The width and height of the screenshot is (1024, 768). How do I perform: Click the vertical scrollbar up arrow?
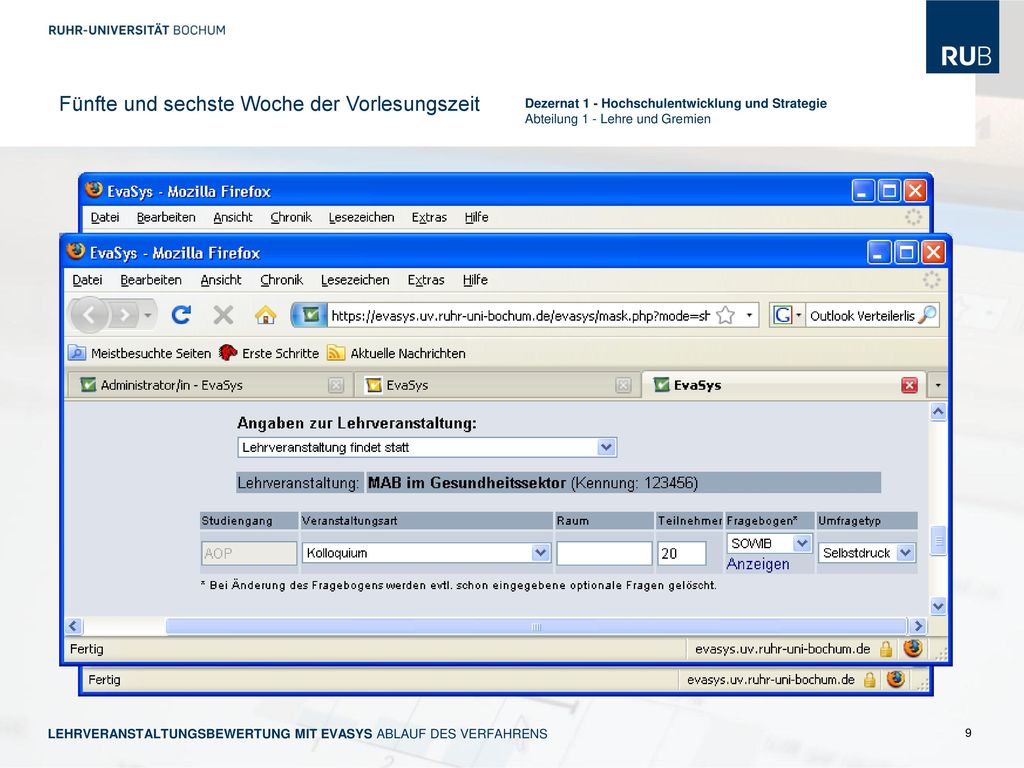point(938,411)
